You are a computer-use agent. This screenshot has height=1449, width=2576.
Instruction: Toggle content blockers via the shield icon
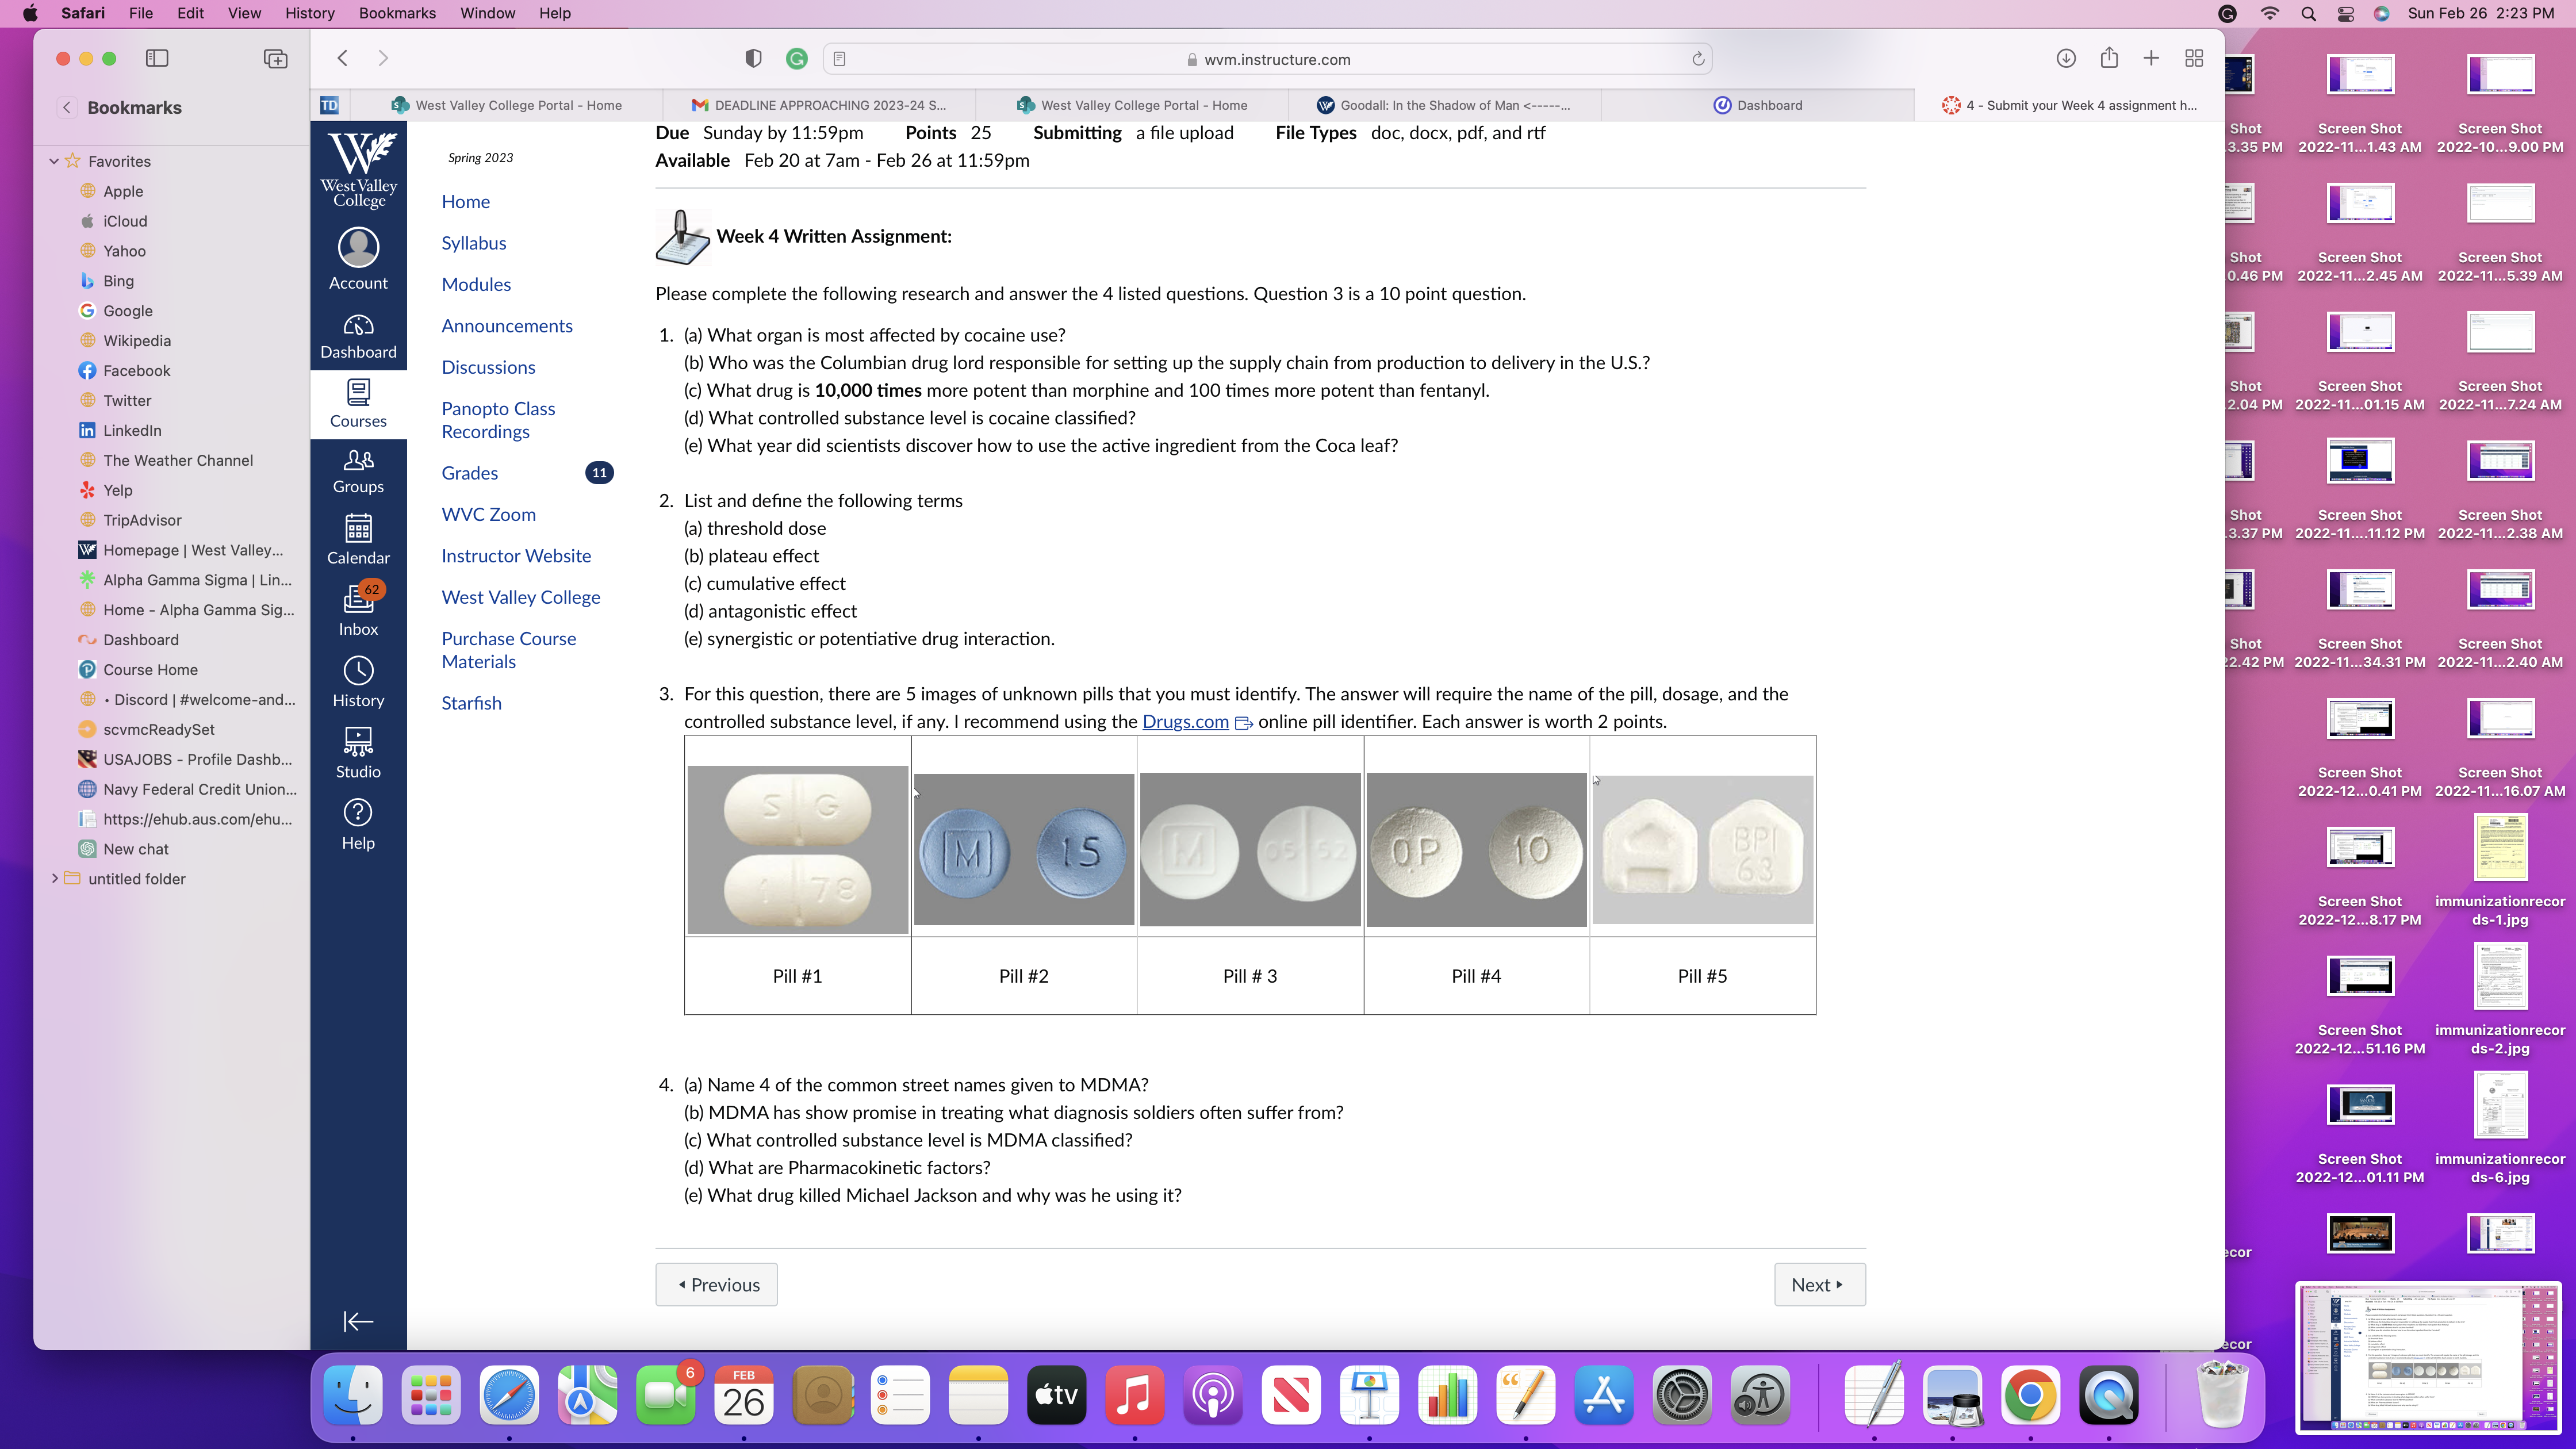753,59
